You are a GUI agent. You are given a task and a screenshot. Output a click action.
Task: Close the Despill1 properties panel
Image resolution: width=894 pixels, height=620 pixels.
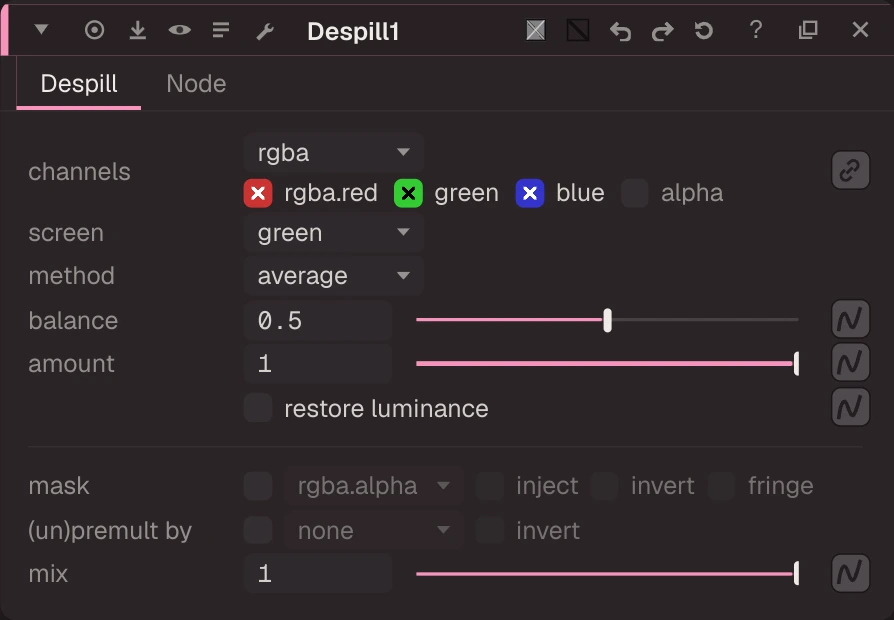click(860, 30)
